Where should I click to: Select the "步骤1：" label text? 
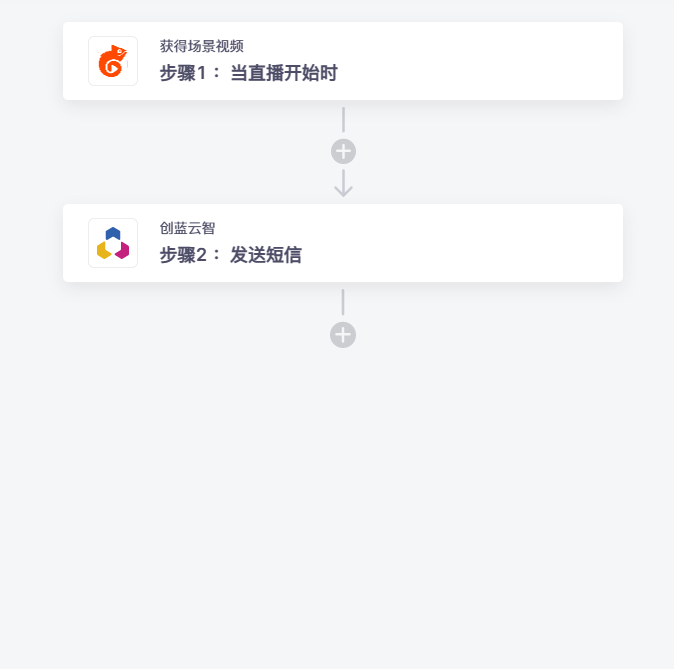click(190, 73)
